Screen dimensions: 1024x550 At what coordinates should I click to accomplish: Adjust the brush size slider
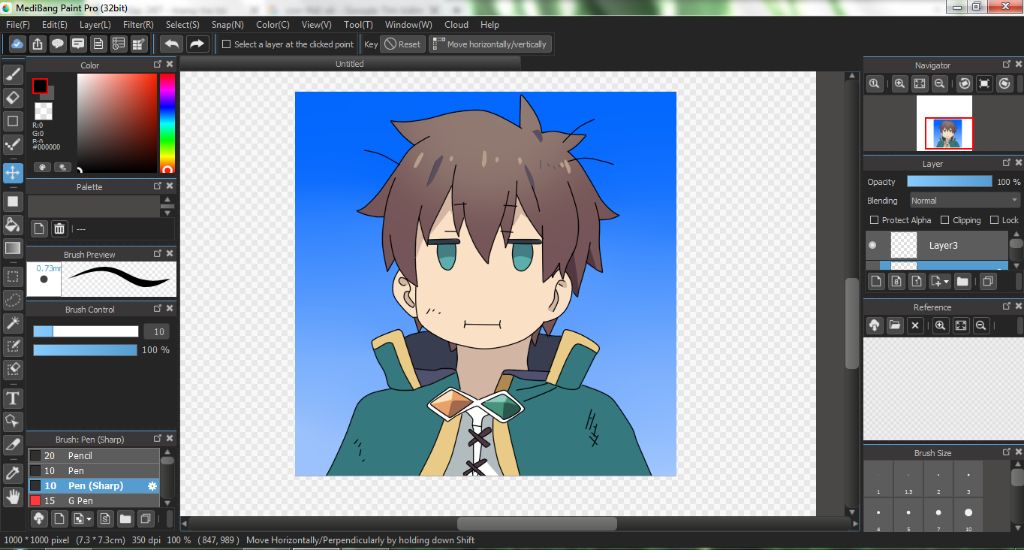click(x=86, y=331)
